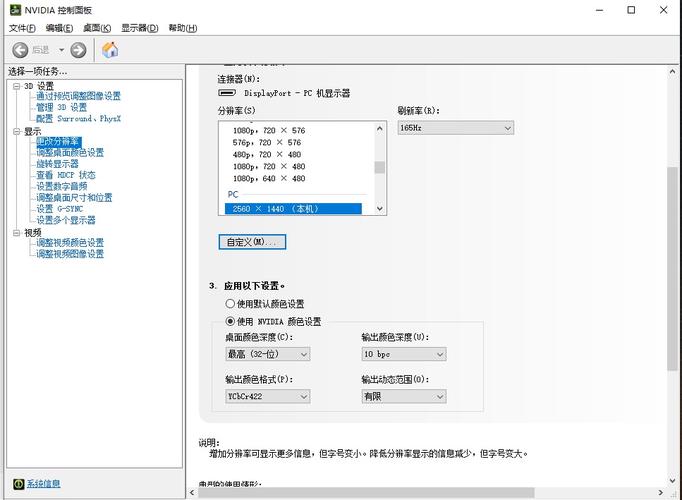Collapse the 视频 tree node
This screenshot has width=682, height=500.
(17, 233)
